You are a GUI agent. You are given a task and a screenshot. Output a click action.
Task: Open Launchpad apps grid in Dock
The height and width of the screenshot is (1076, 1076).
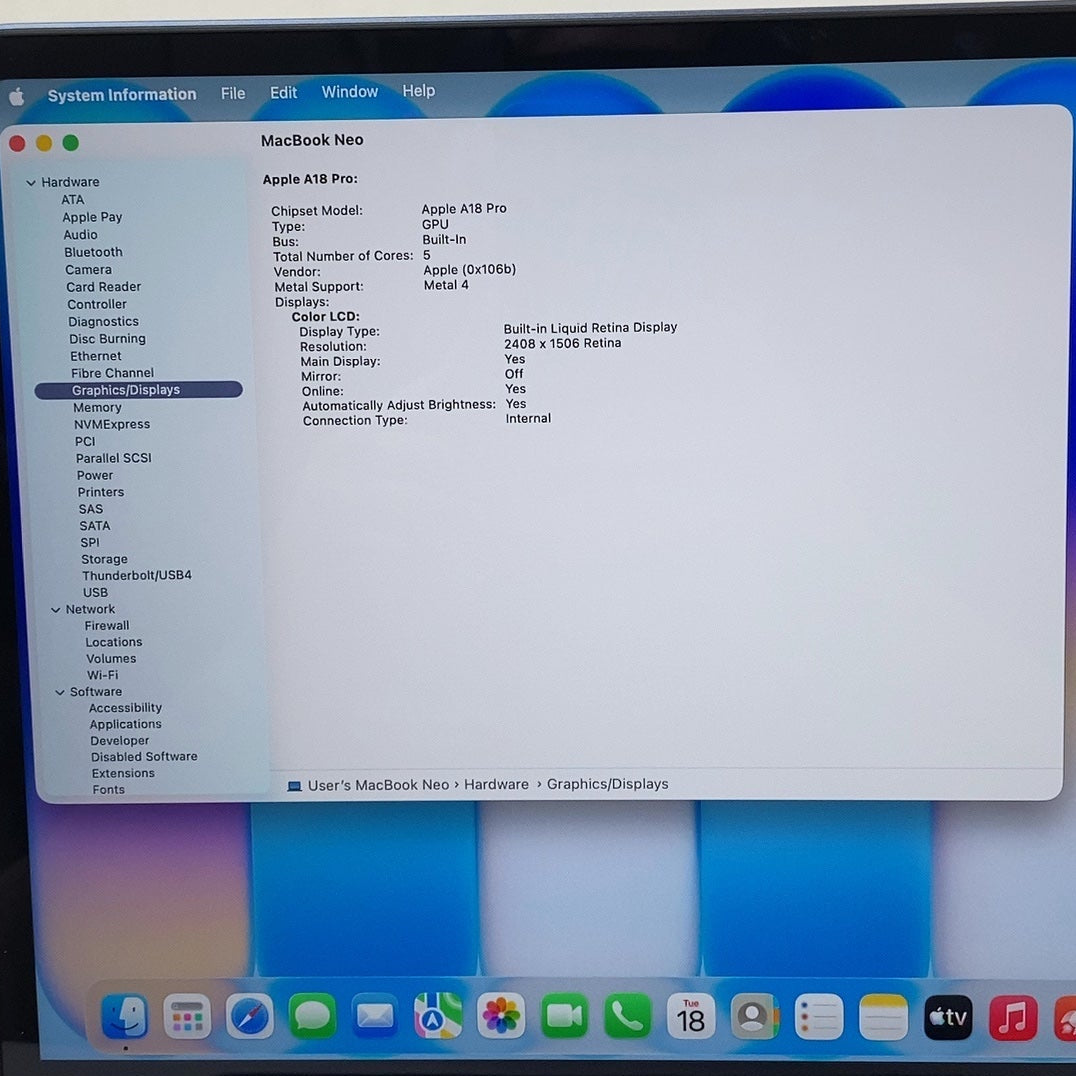click(x=187, y=1016)
